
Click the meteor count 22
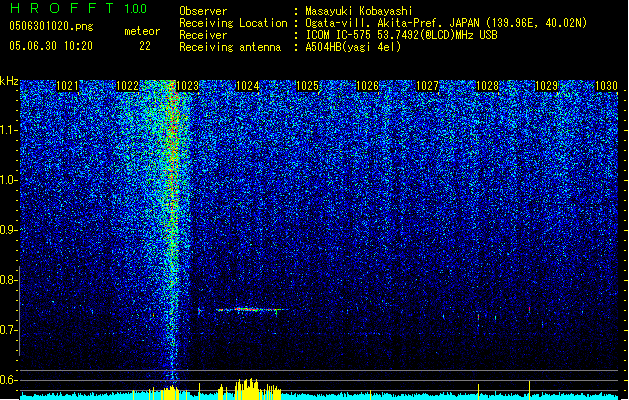(x=145, y=46)
